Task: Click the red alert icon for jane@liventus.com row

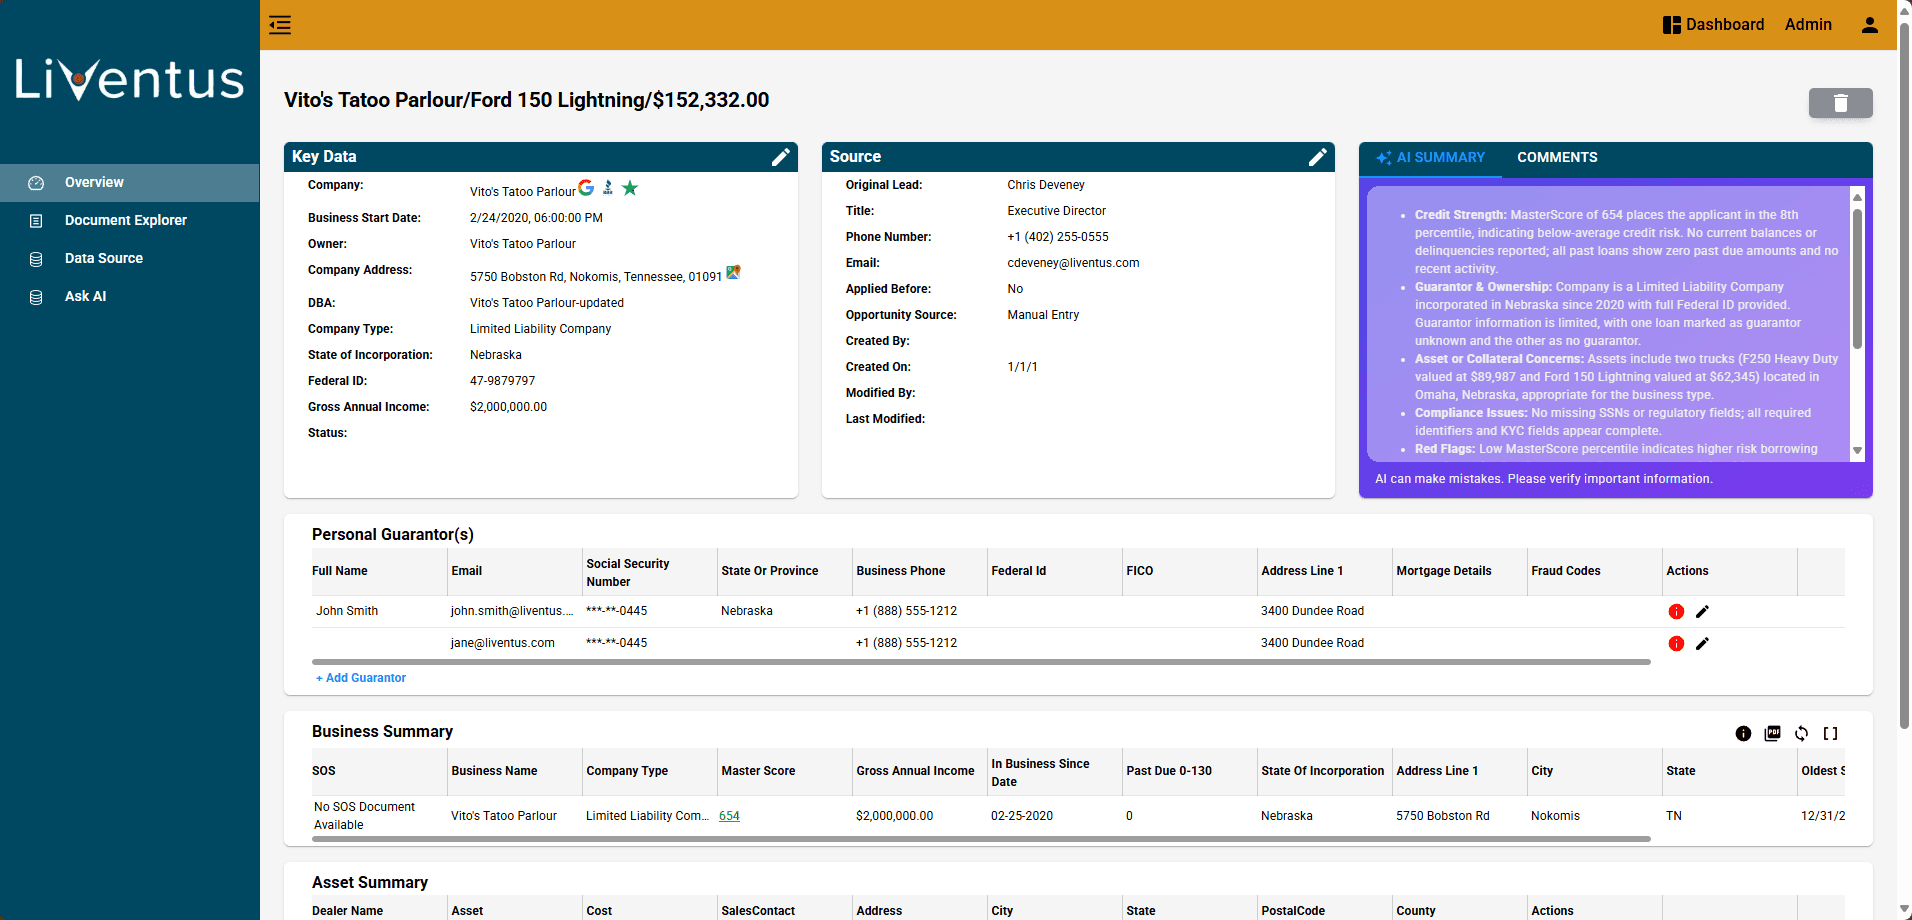Action: pos(1677,644)
